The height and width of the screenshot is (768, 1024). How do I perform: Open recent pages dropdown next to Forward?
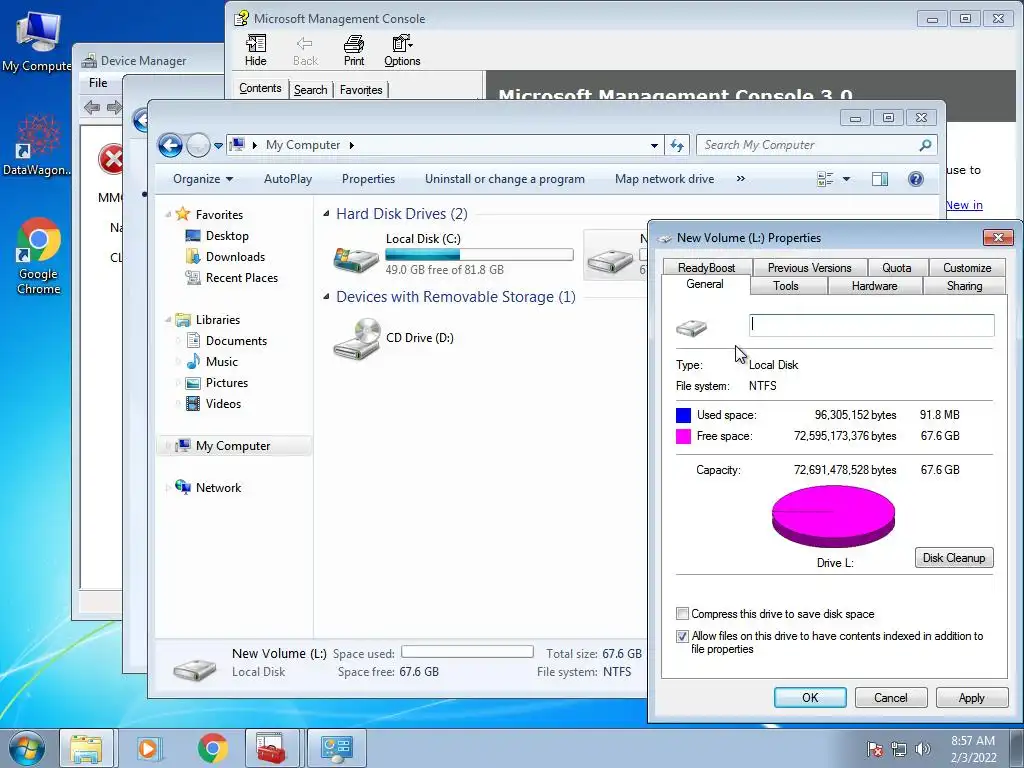(x=218, y=146)
